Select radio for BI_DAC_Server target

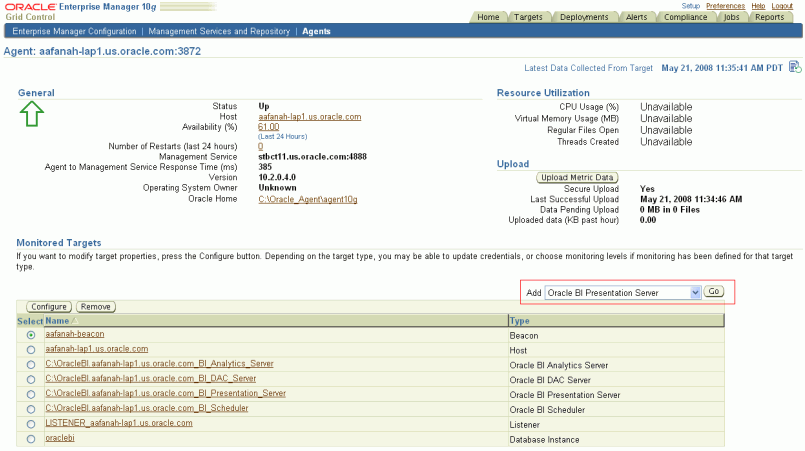[x=31, y=380]
